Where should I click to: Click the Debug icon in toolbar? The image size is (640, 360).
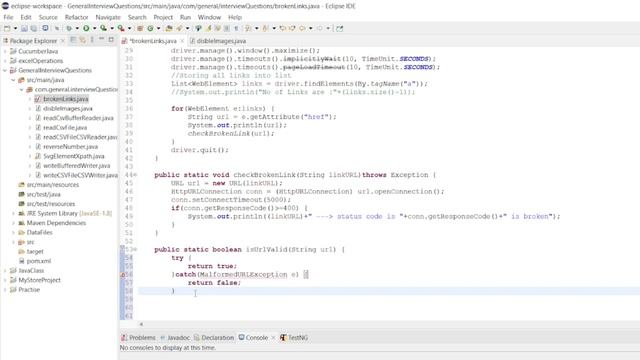(x=69, y=28)
